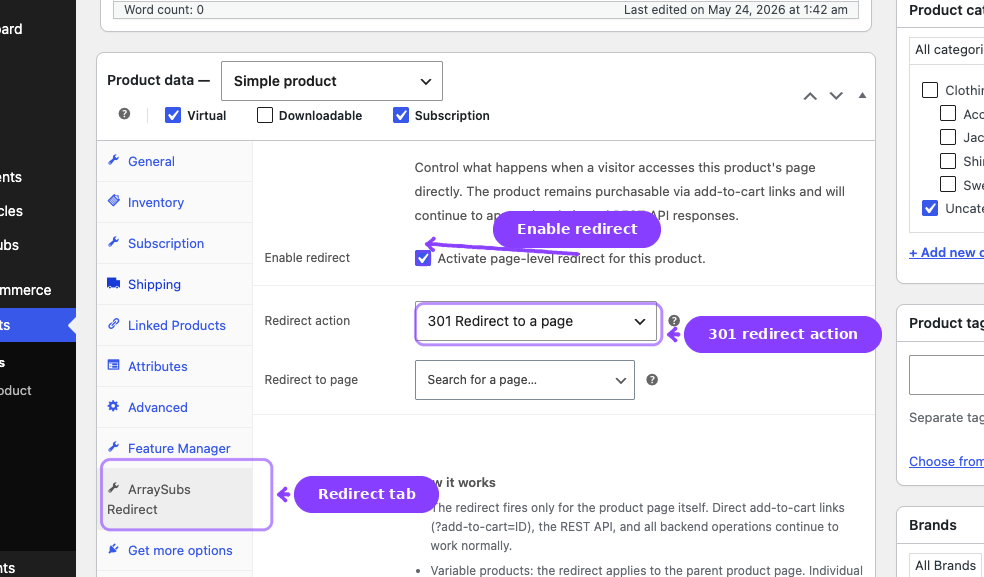Click into the Product tags input field
984x577 pixels.
[x=946, y=375]
